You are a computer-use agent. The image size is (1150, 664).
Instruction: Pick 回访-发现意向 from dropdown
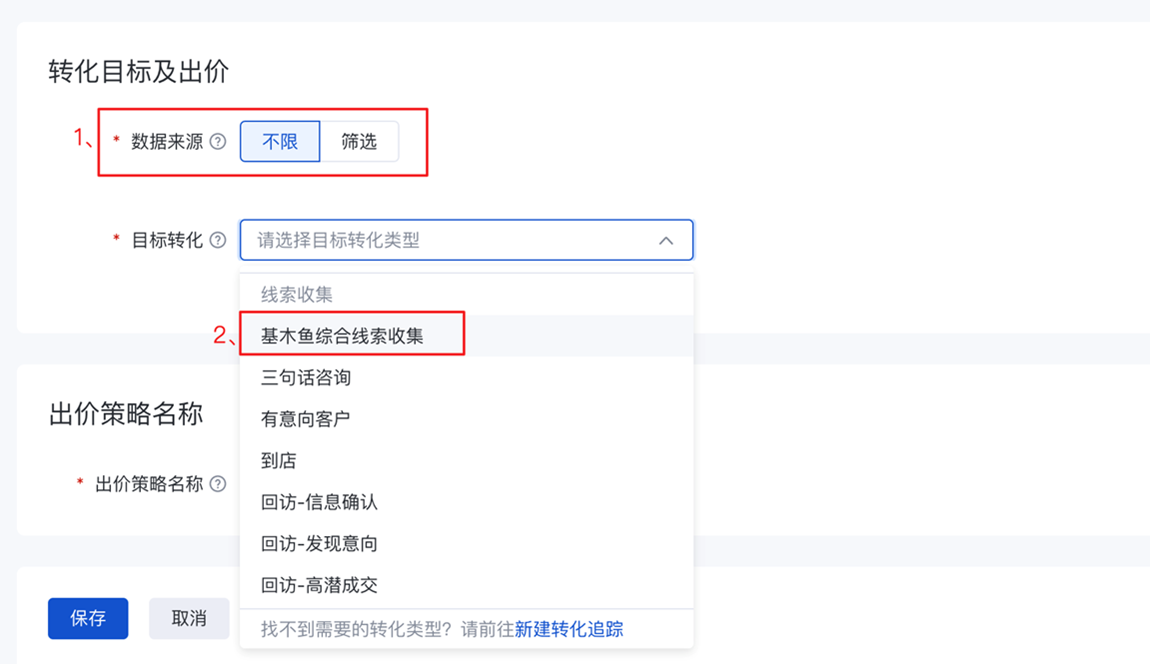coord(319,544)
